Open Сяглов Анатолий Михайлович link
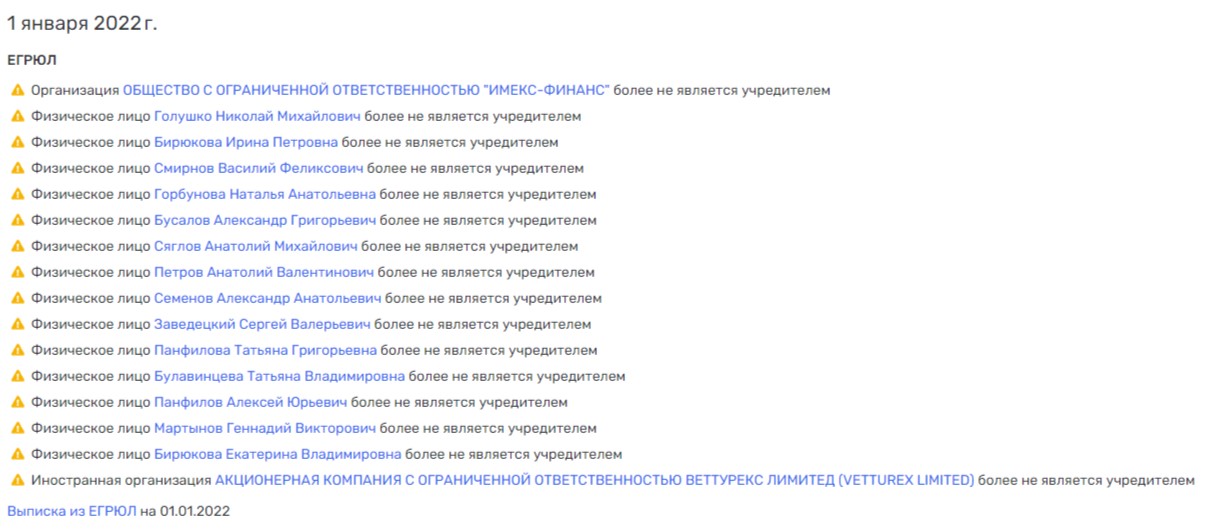1206x531 pixels. pos(256,246)
